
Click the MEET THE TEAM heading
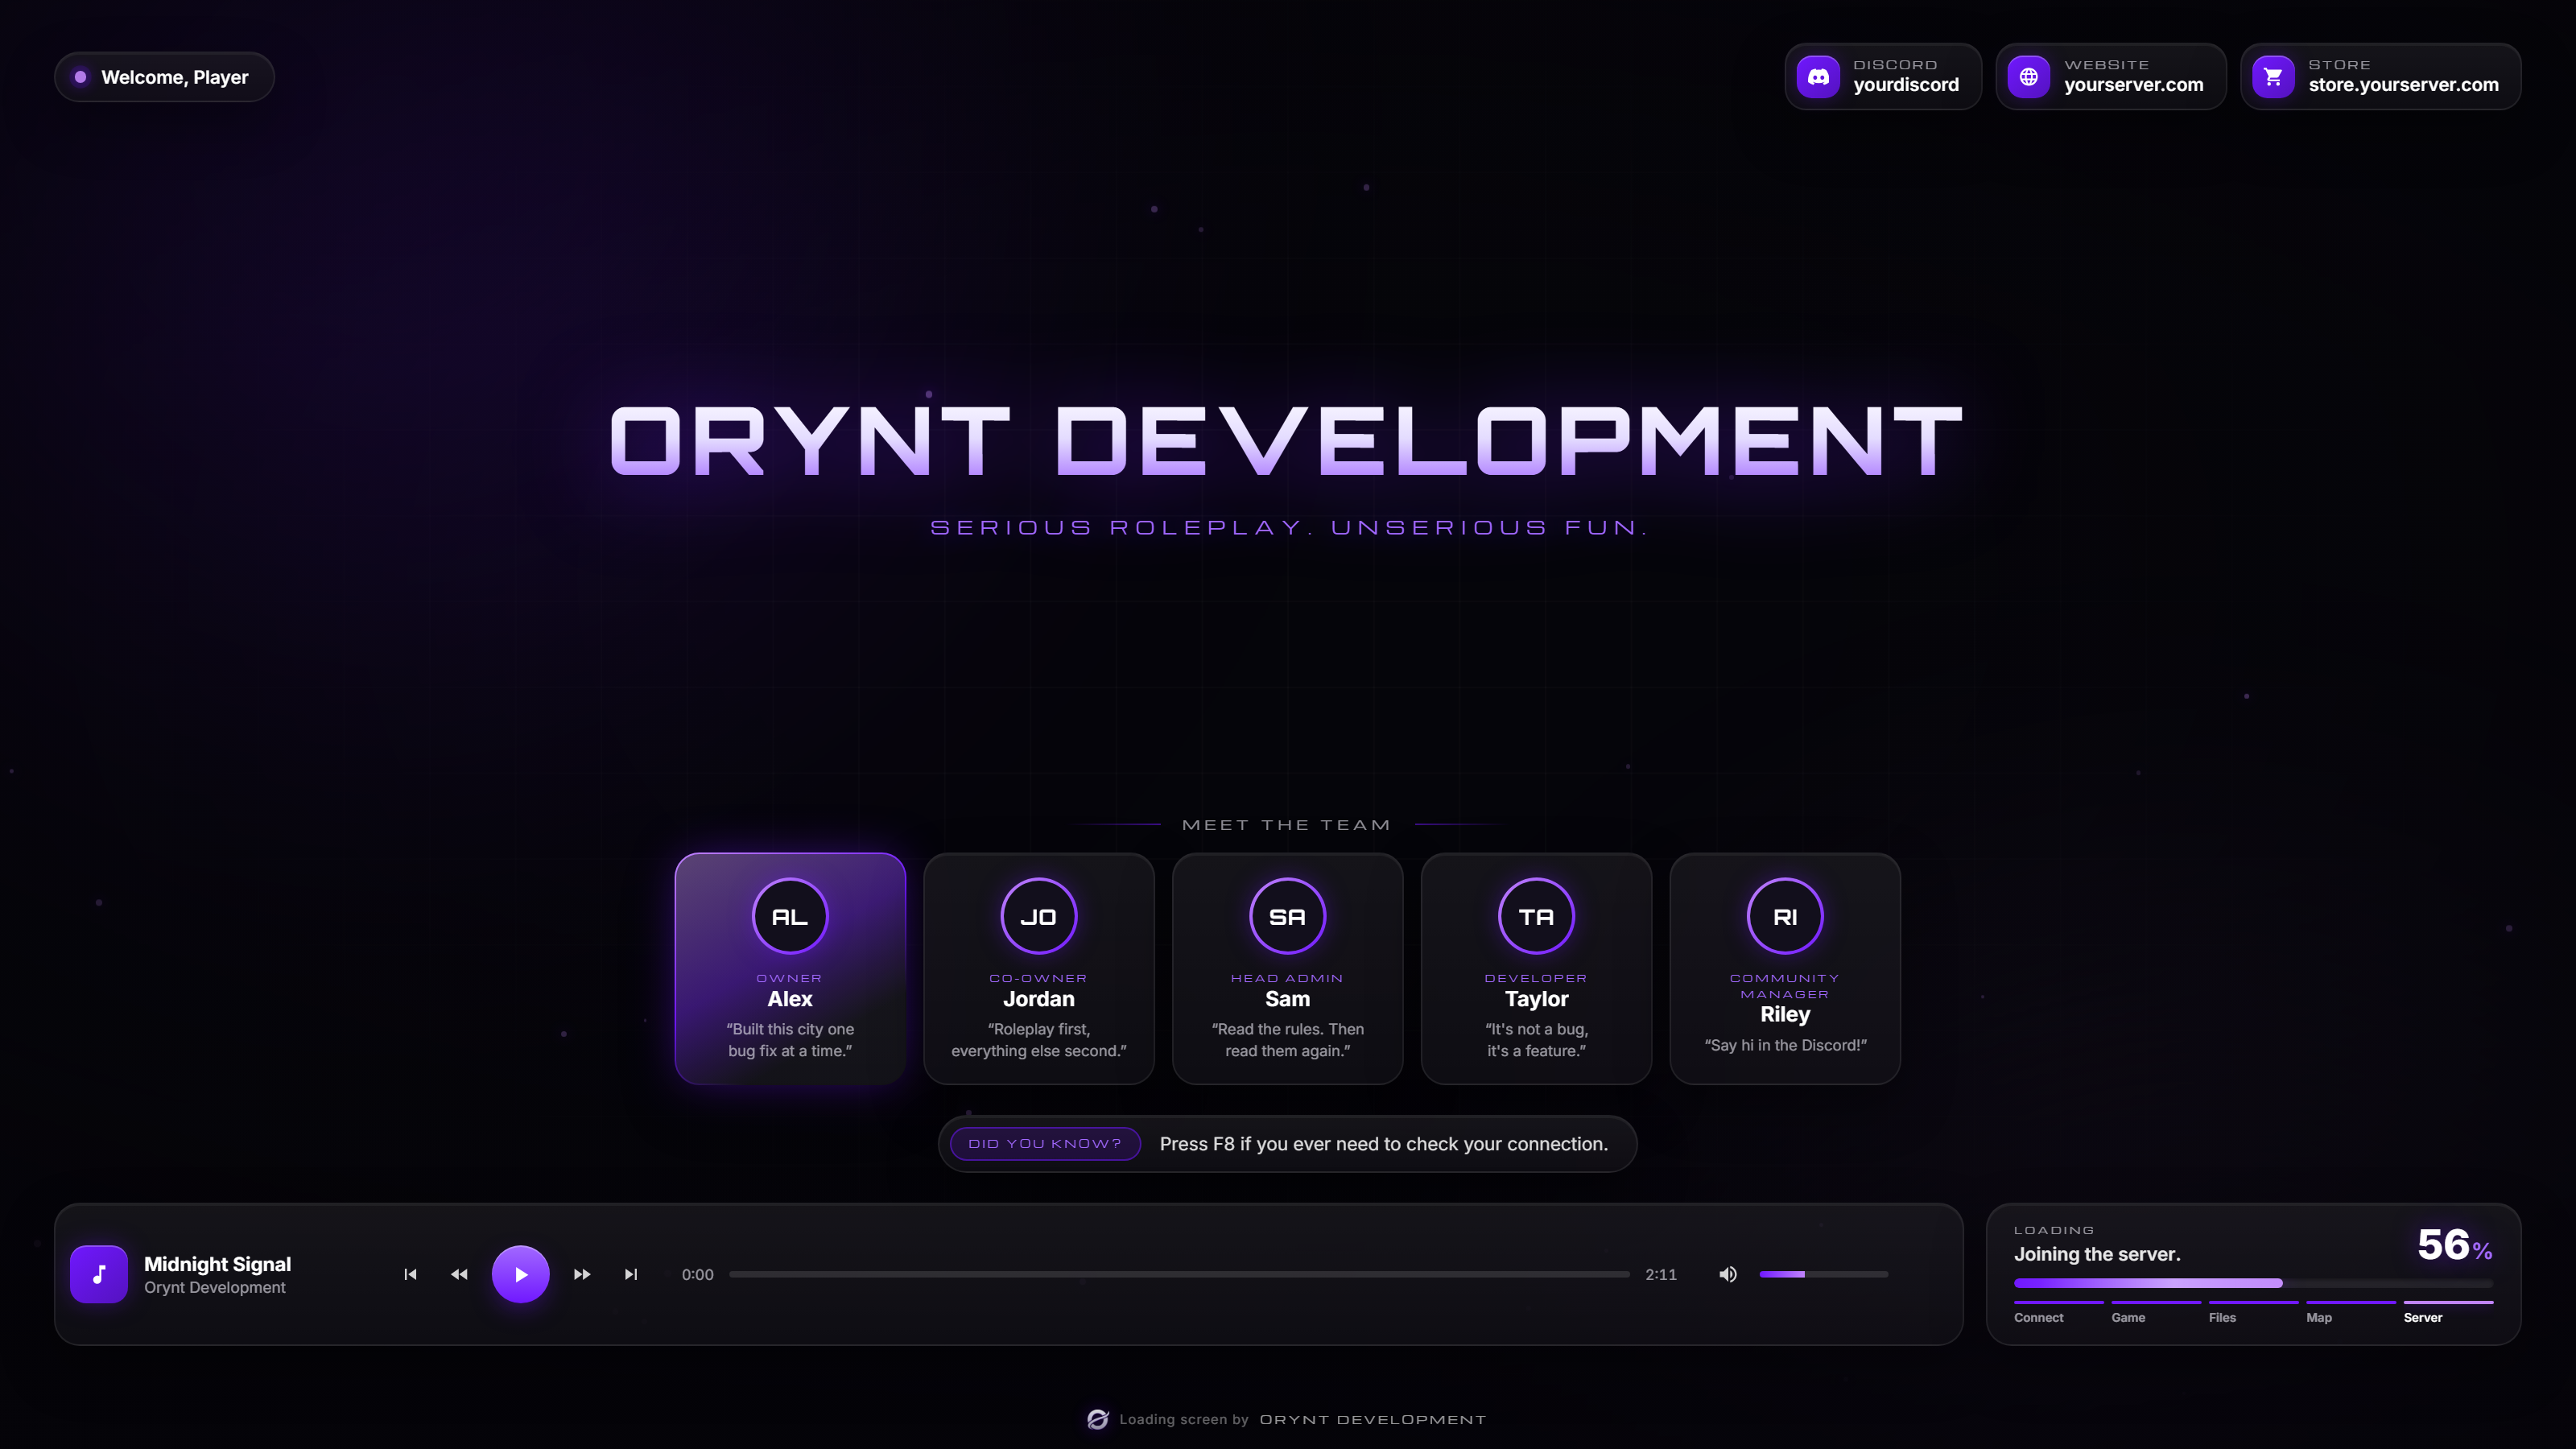tap(1287, 825)
